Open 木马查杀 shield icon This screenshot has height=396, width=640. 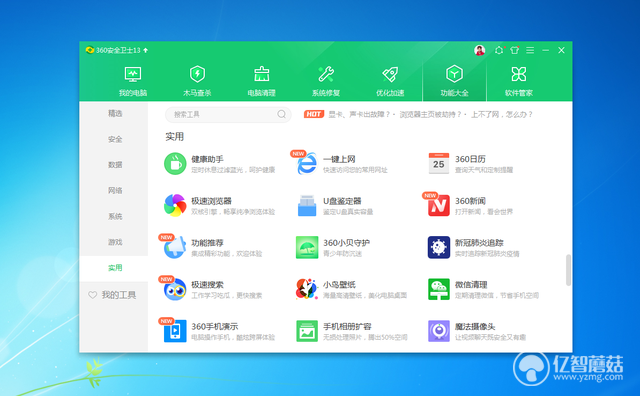tap(197, 74)
